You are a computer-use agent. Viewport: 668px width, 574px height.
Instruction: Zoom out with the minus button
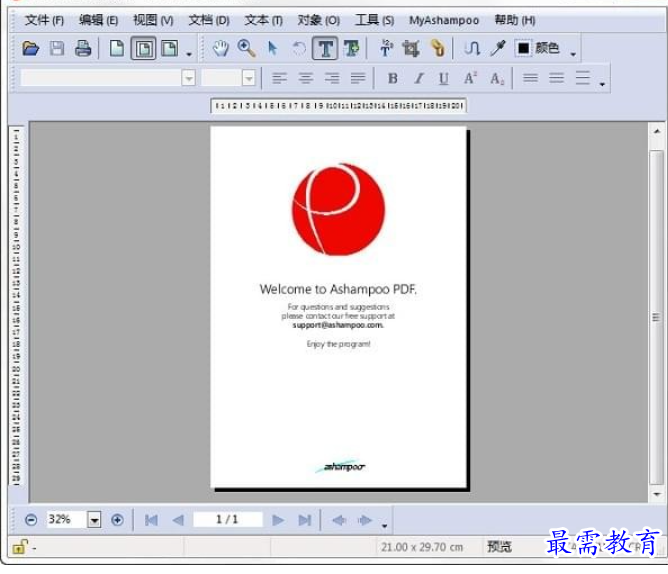pos(31,520)
